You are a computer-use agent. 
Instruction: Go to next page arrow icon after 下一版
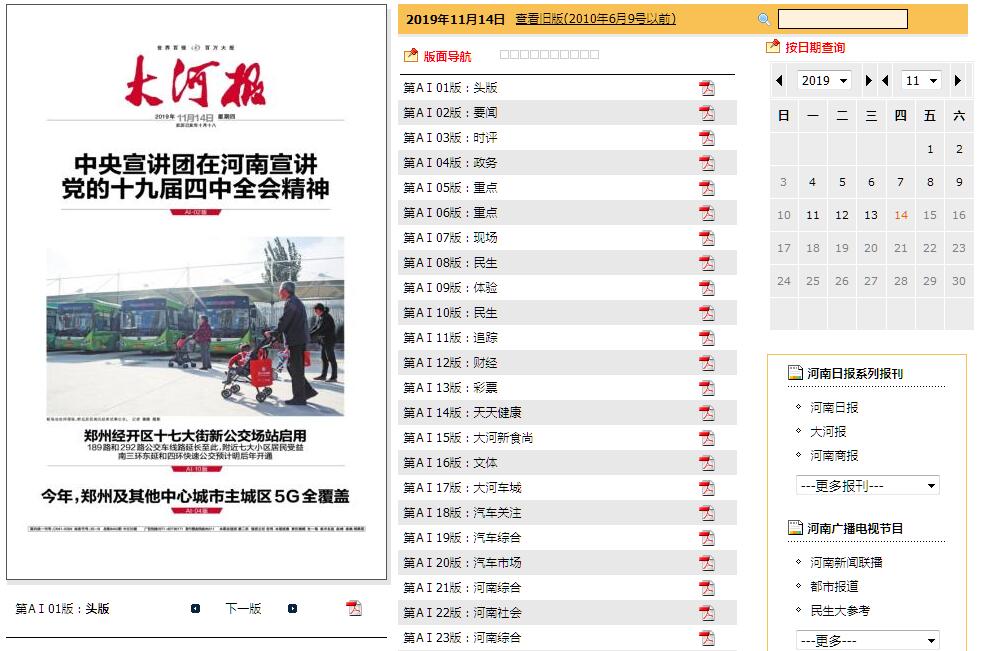292,608
